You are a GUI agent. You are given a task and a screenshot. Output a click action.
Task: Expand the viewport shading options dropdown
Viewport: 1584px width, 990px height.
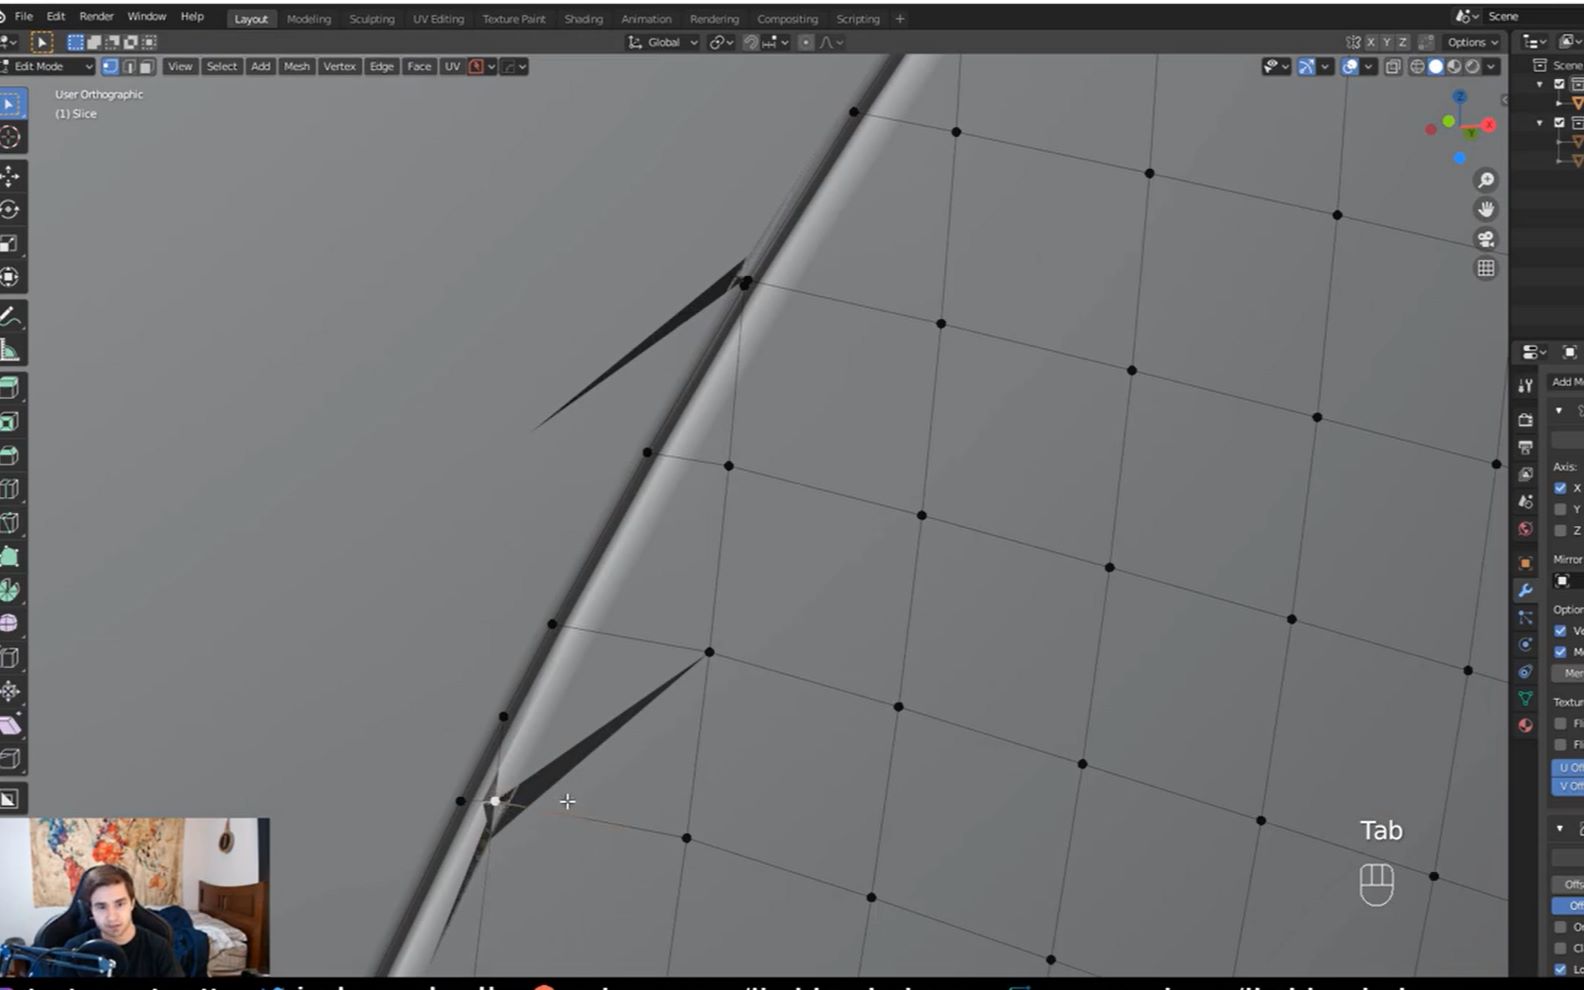[x=1491, y=67]
